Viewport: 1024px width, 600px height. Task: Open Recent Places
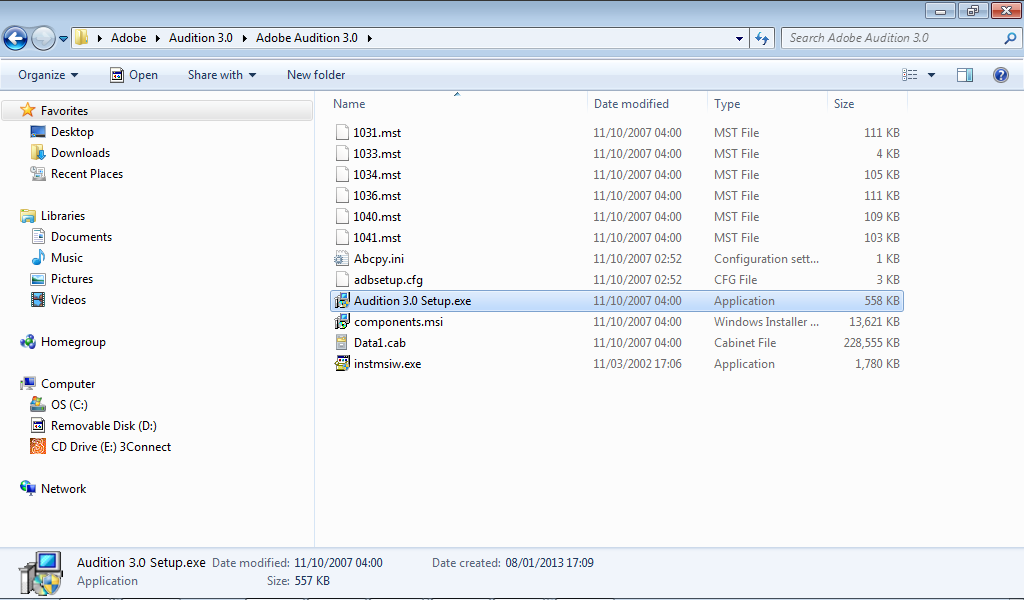point(87,174)
